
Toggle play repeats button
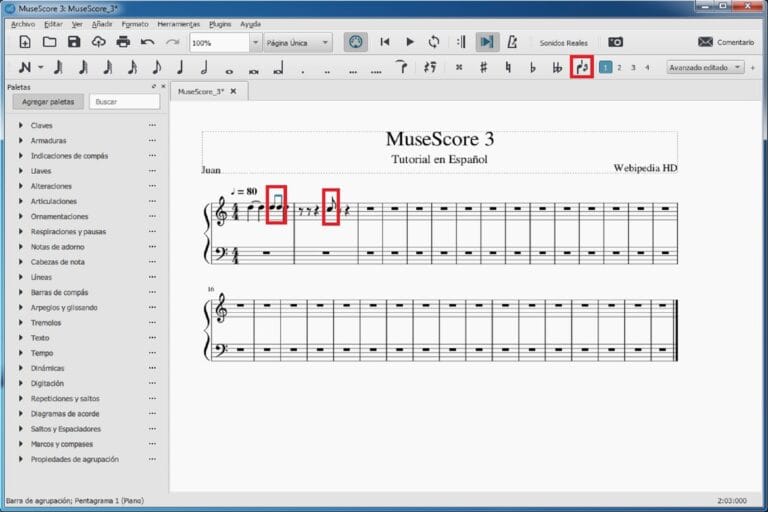point(461,42)
